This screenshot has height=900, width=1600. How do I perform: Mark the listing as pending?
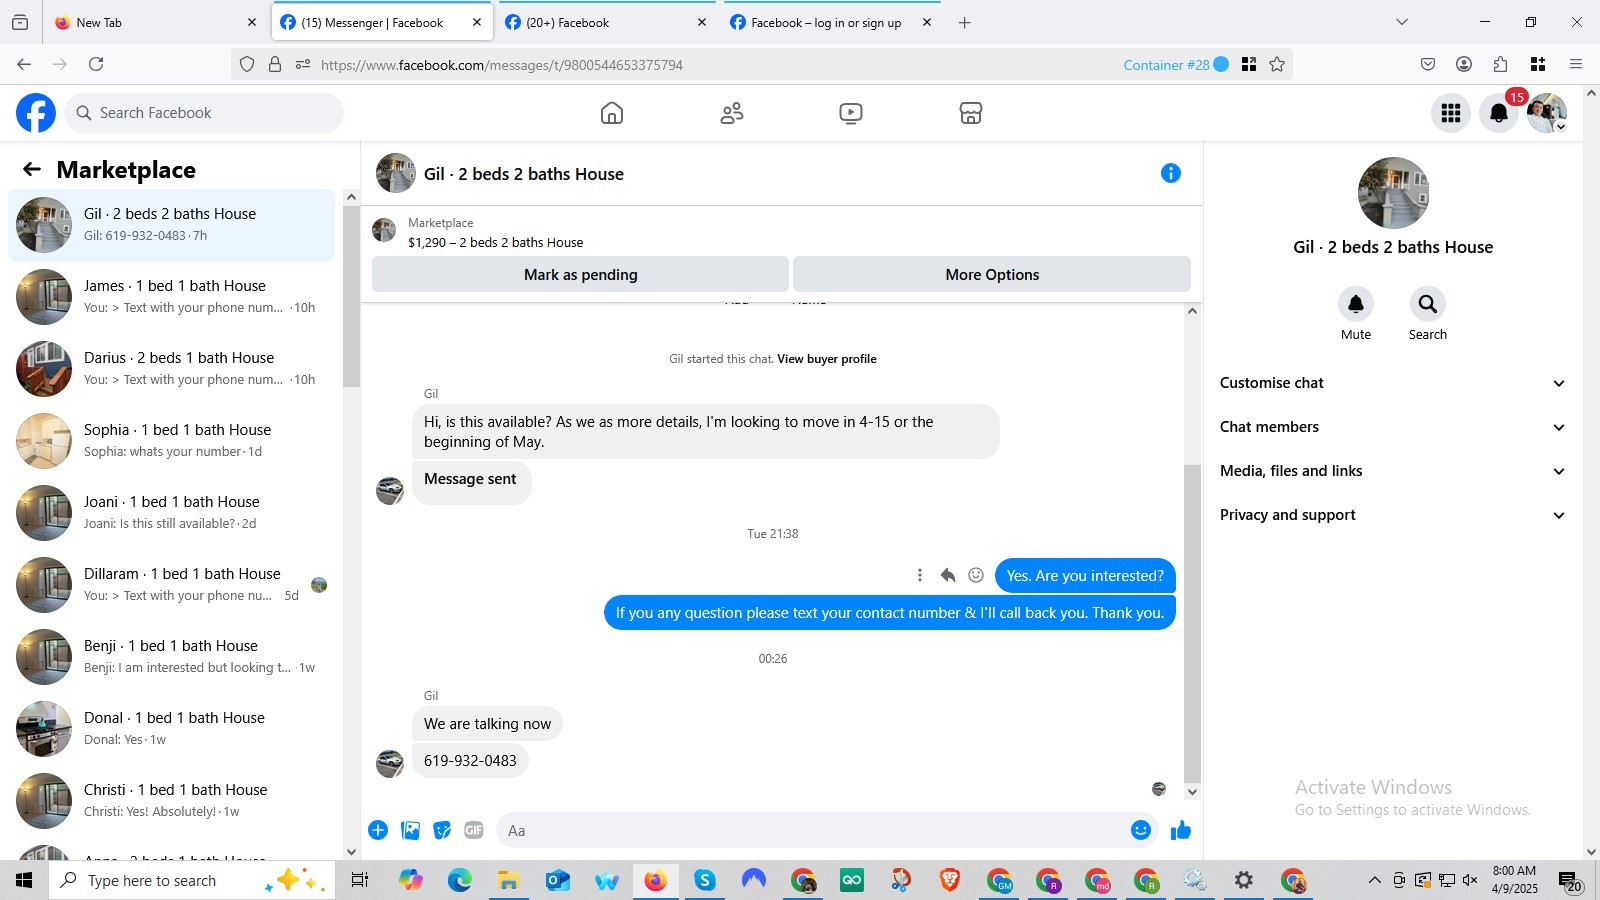coord(580,275)
